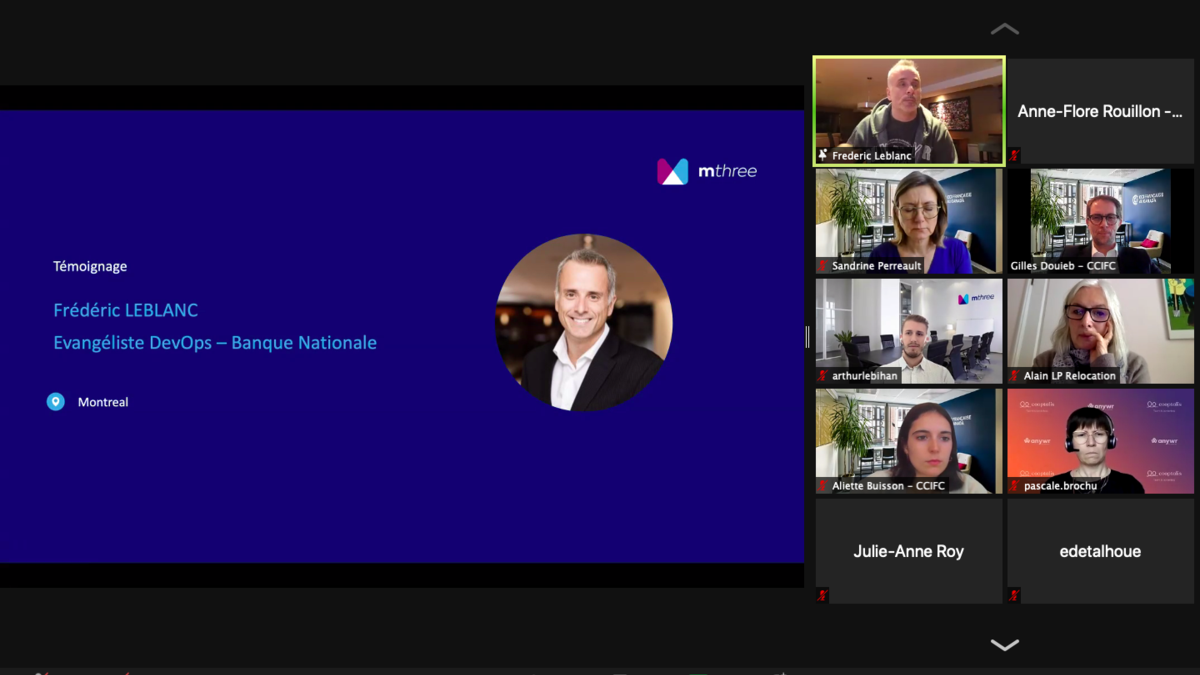Viewport: 1200px width, 675px height.
Task: Click Alain LP Relocation's muted mic icon
Action: point(1014,376)
